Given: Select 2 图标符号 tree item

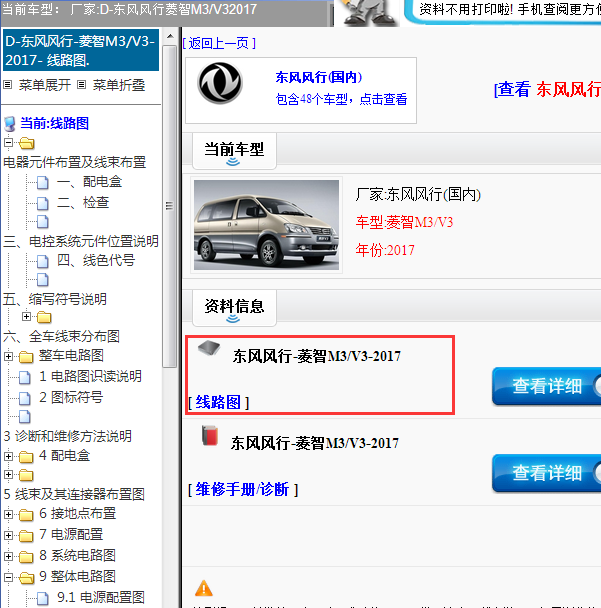Looking at the screenshot, I should pos(71,397).
